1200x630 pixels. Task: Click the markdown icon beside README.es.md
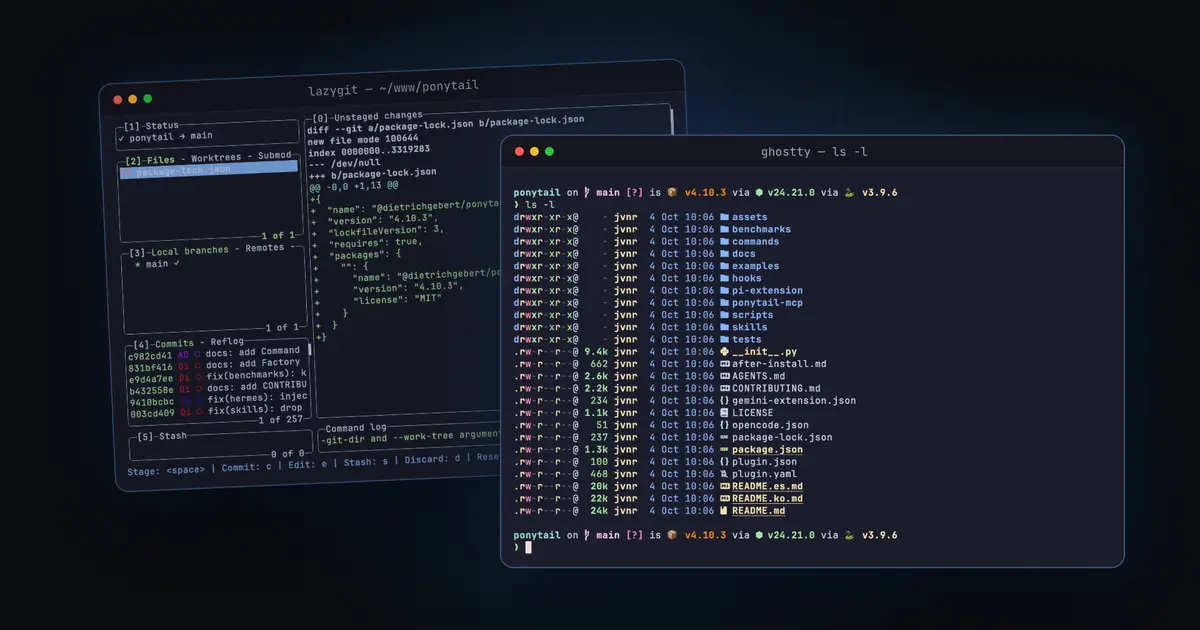pyautogui.click(x=724, y=486)
